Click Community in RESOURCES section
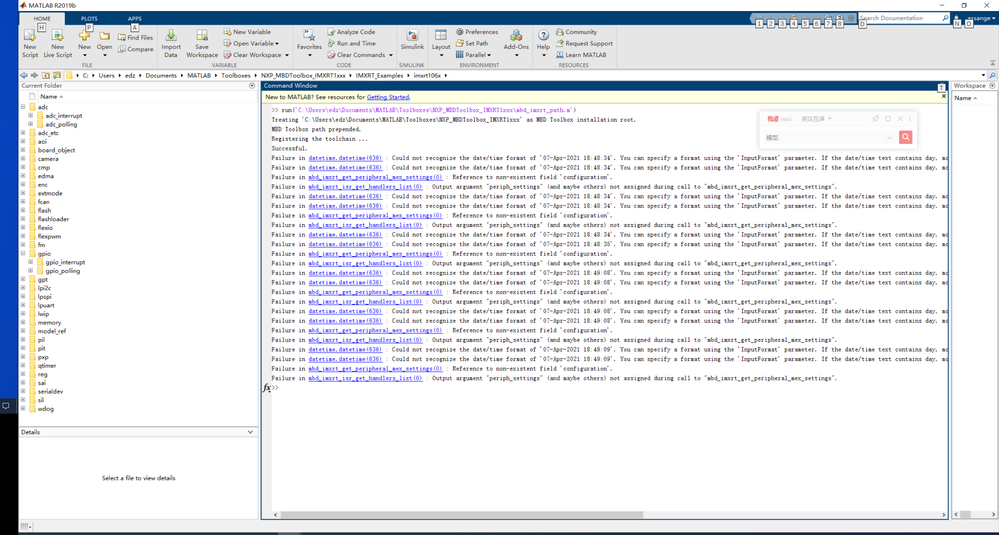The image size is (999, 535). coord(577,32)
